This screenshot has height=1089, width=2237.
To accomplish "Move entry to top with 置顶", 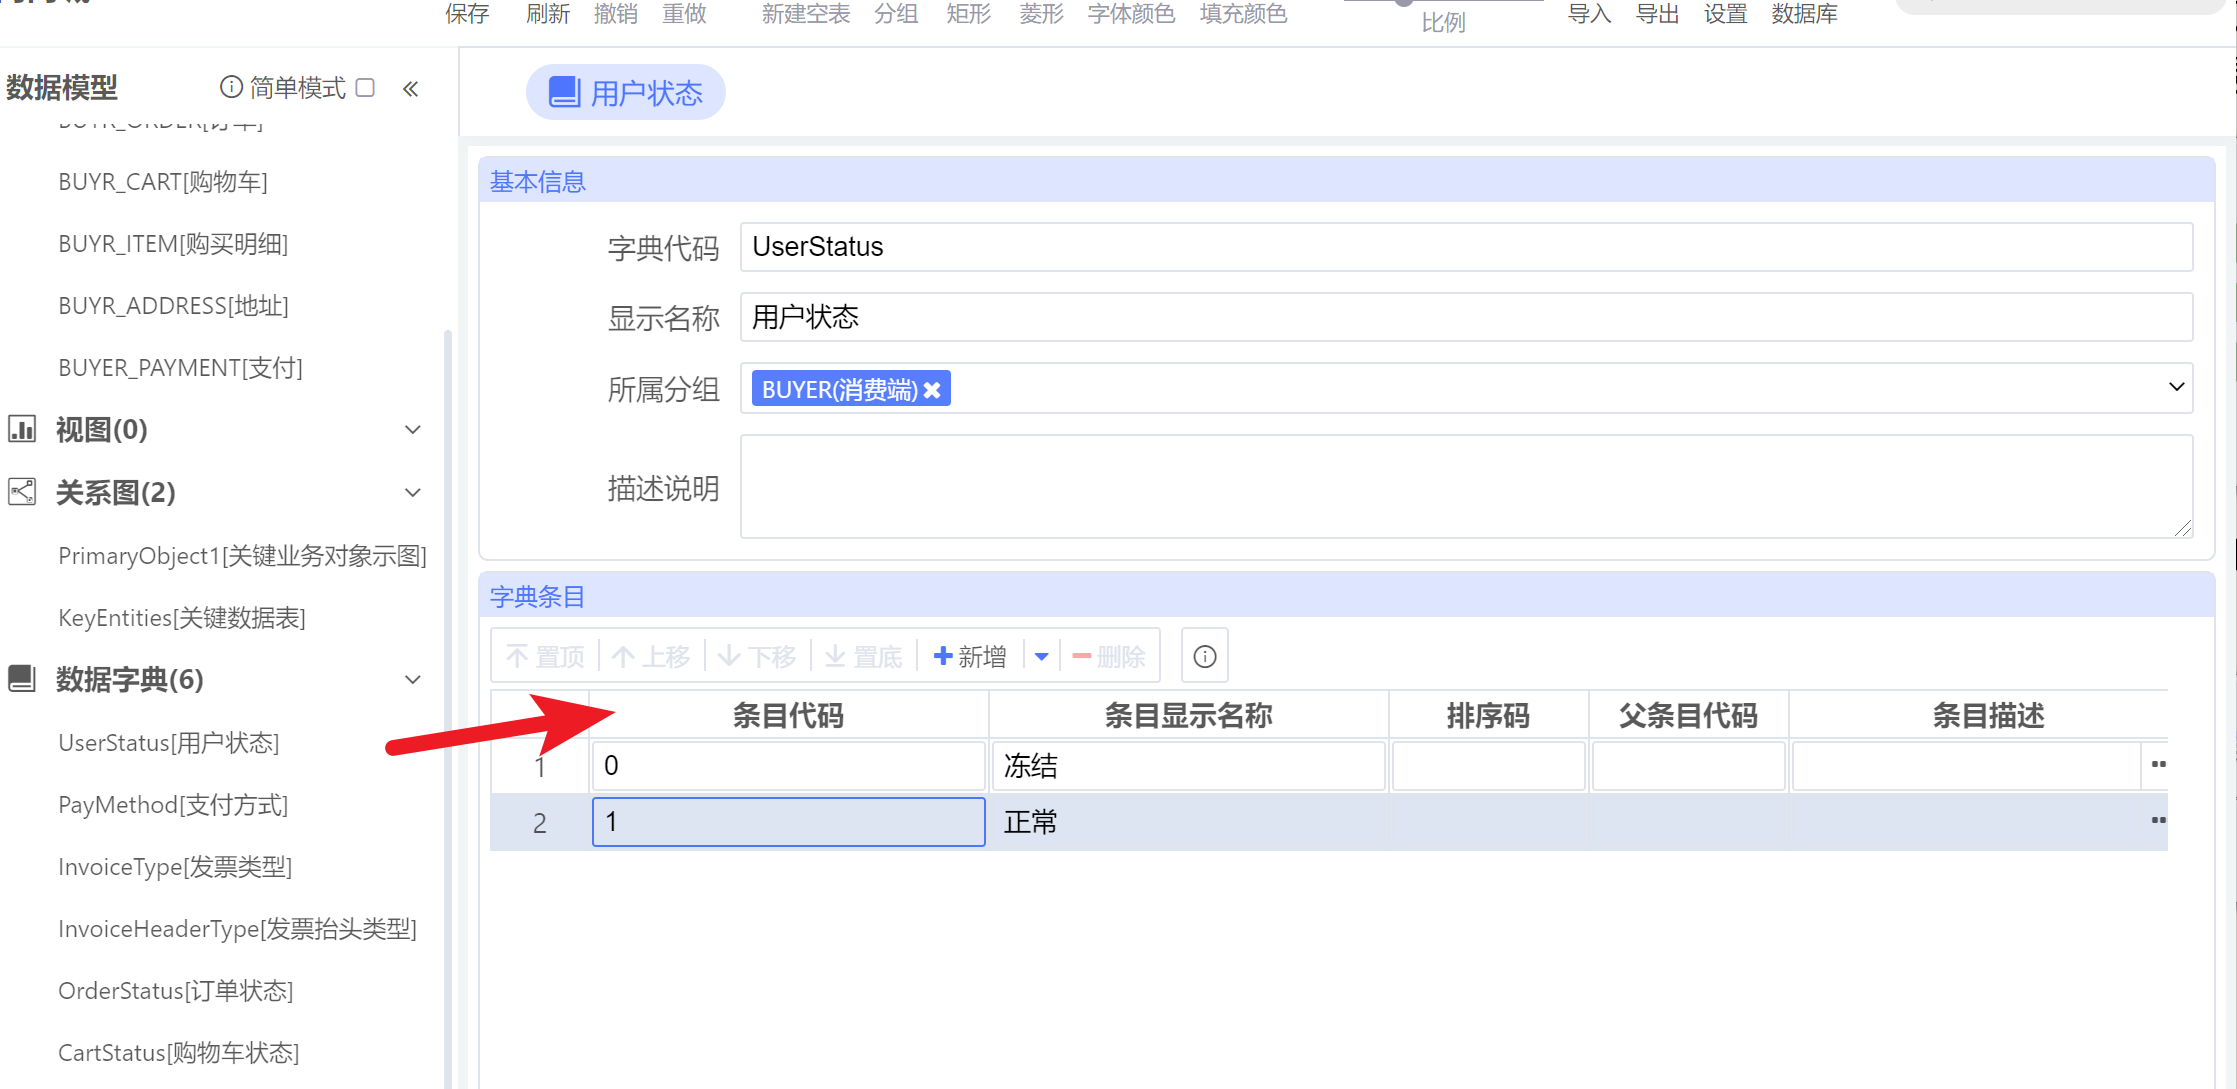I will pyautogui.click(x=544, y=655).
